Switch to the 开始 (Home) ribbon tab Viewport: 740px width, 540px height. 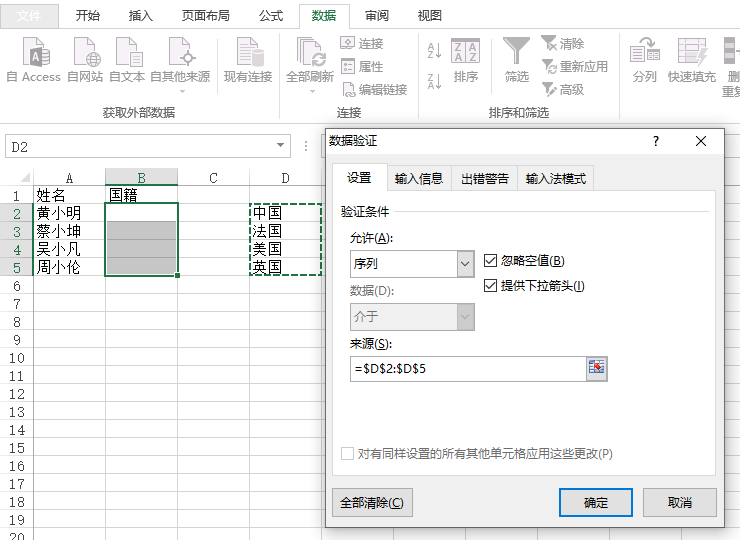pos(88,16)
